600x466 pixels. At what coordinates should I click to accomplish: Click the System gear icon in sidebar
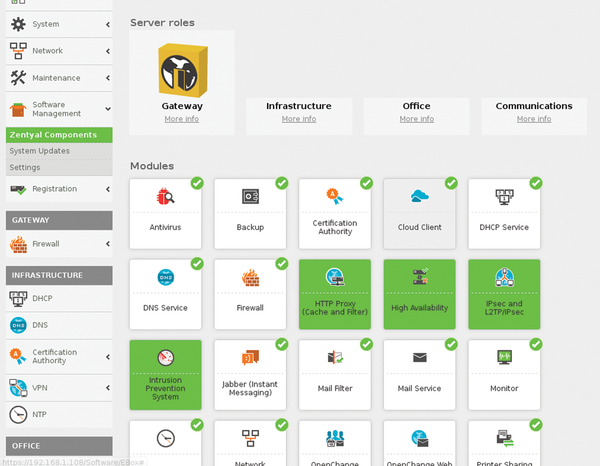coord(18,24)
